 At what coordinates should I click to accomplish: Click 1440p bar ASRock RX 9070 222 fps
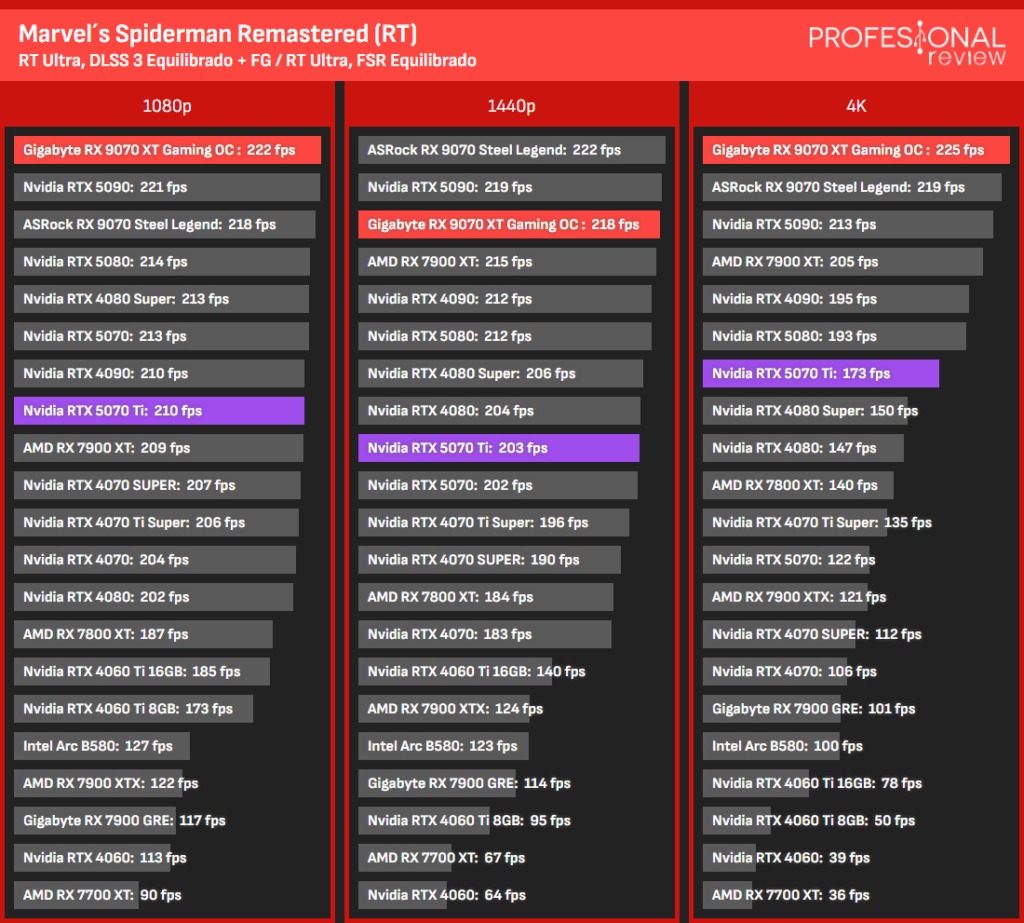tap(512, 150)
